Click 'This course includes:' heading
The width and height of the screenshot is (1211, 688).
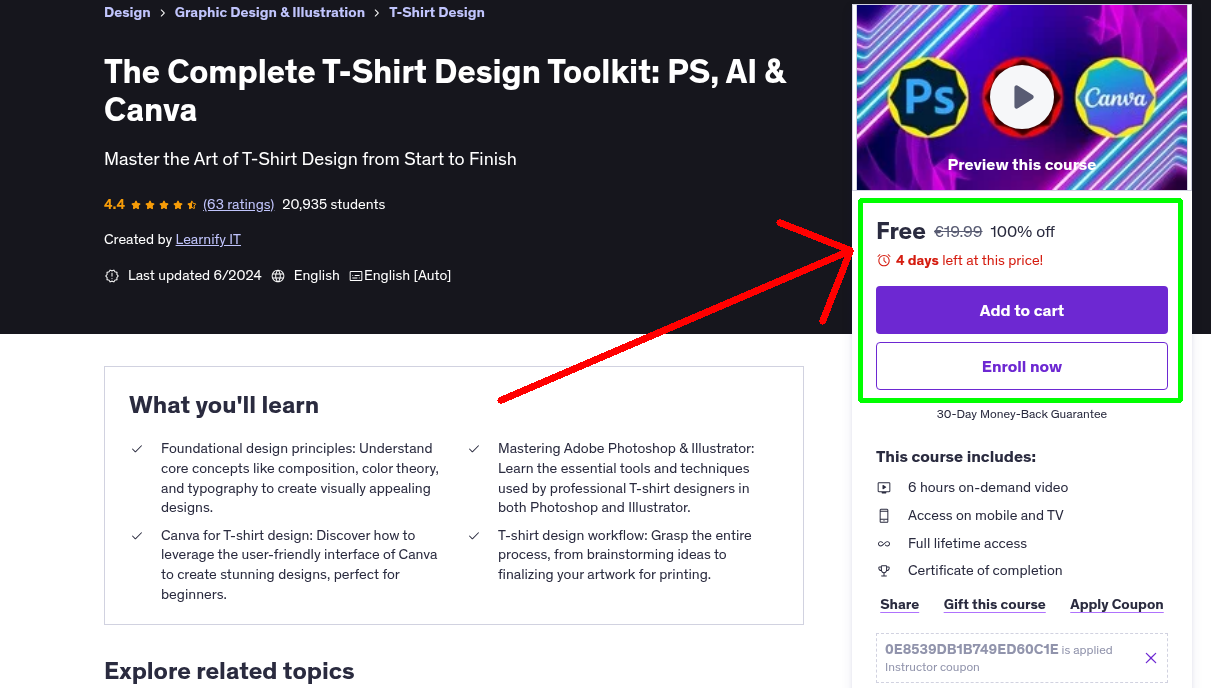click(x=956, y=457)
